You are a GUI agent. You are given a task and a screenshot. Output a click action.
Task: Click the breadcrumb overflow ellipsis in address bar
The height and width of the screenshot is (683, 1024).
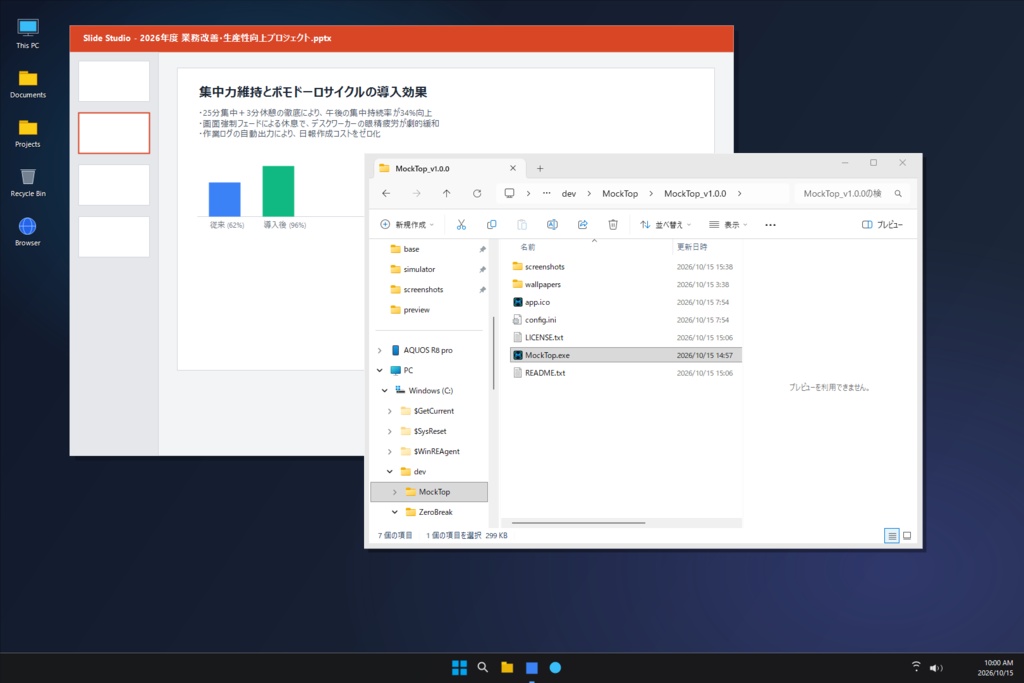tap(547, 193)
